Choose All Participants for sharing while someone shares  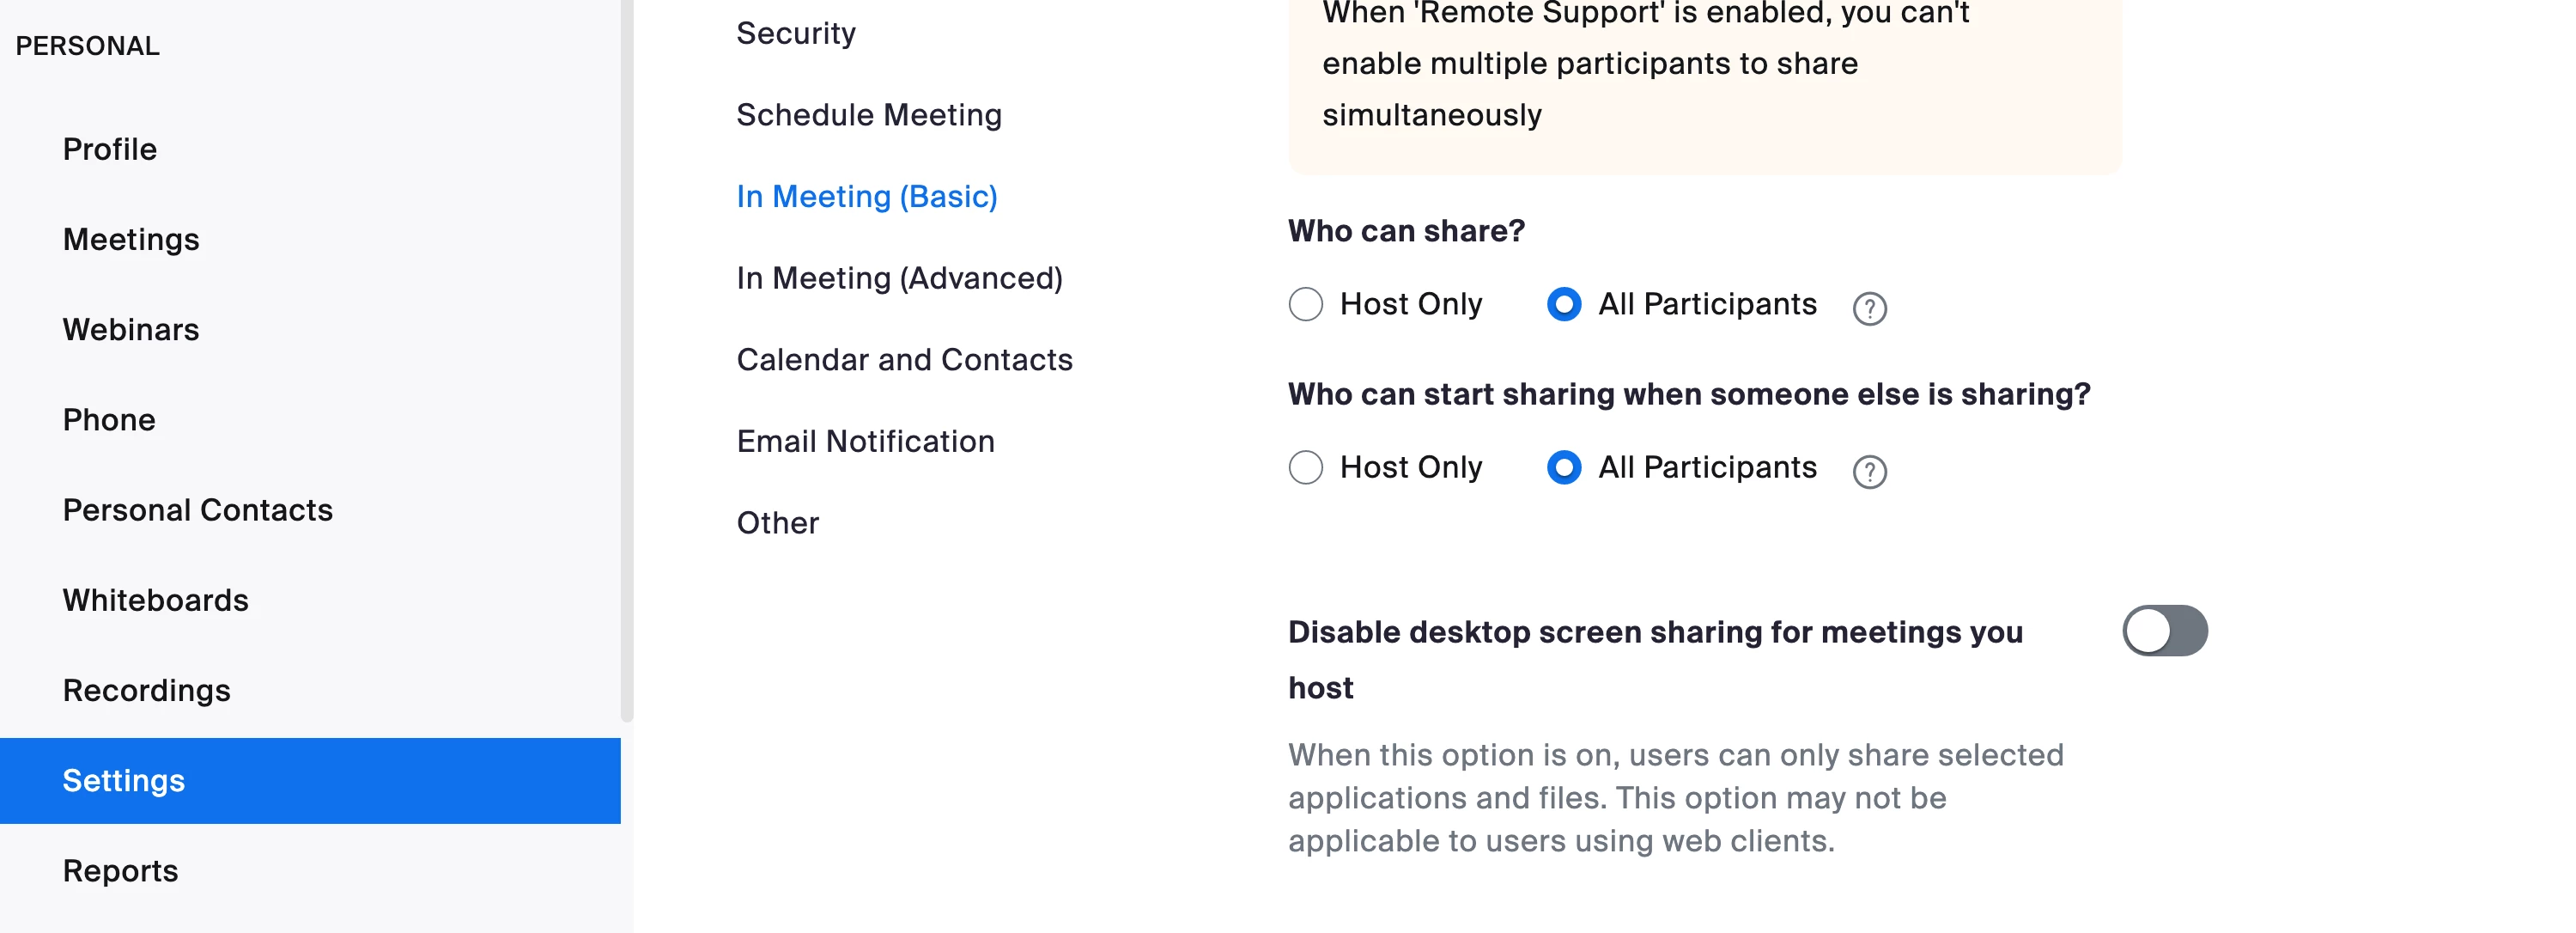(1563, 467)
